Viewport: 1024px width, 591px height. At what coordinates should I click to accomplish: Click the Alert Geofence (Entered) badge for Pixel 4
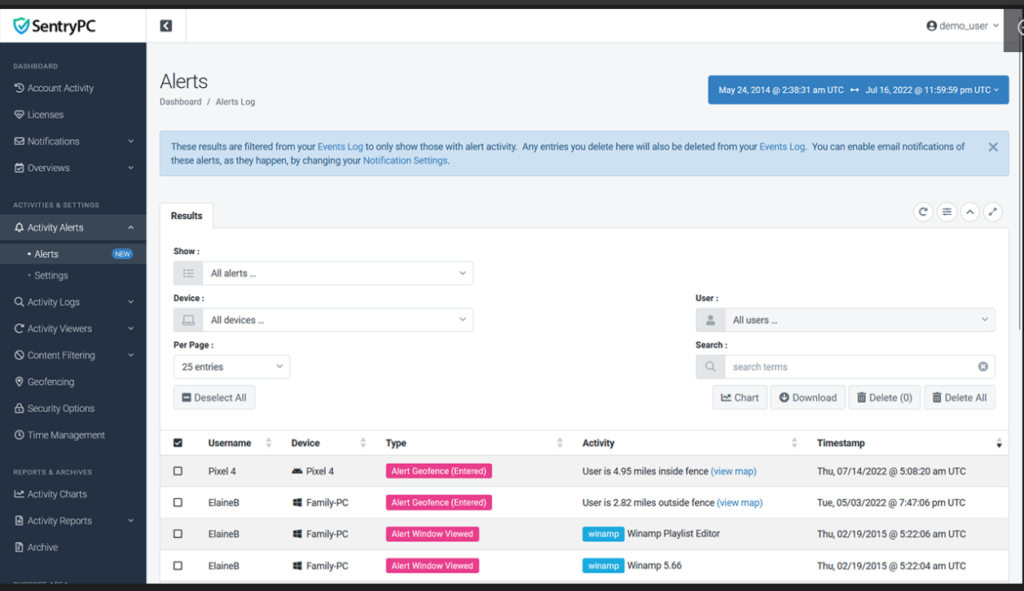[439, 471]
